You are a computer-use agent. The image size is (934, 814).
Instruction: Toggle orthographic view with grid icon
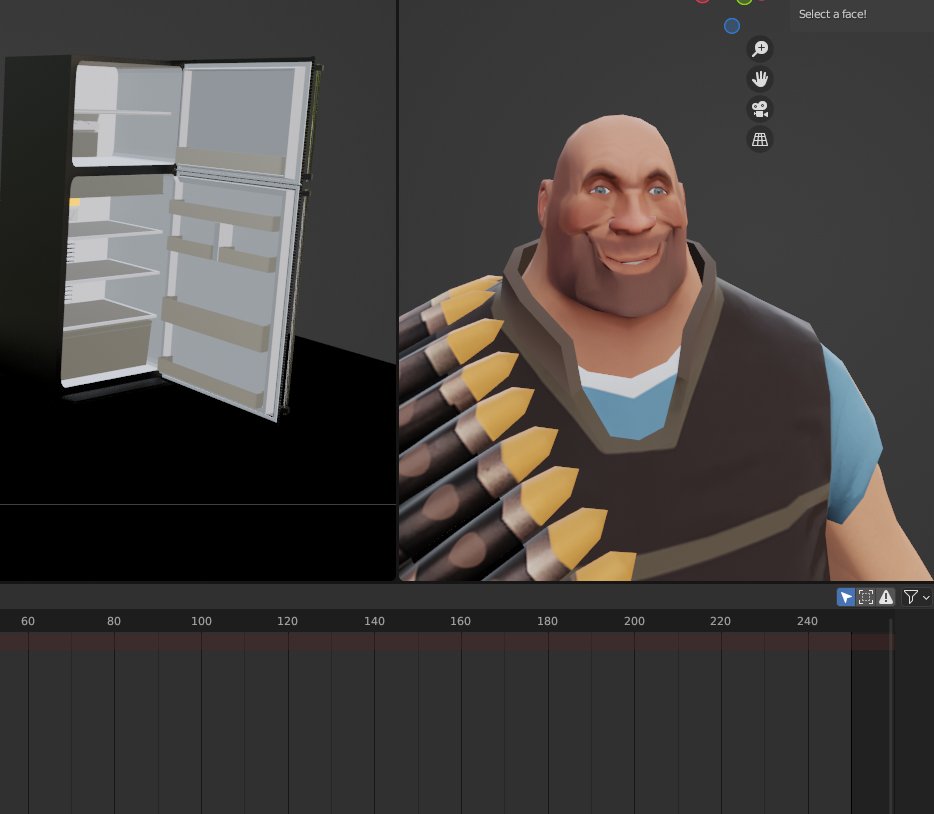[x=760, y=139]
